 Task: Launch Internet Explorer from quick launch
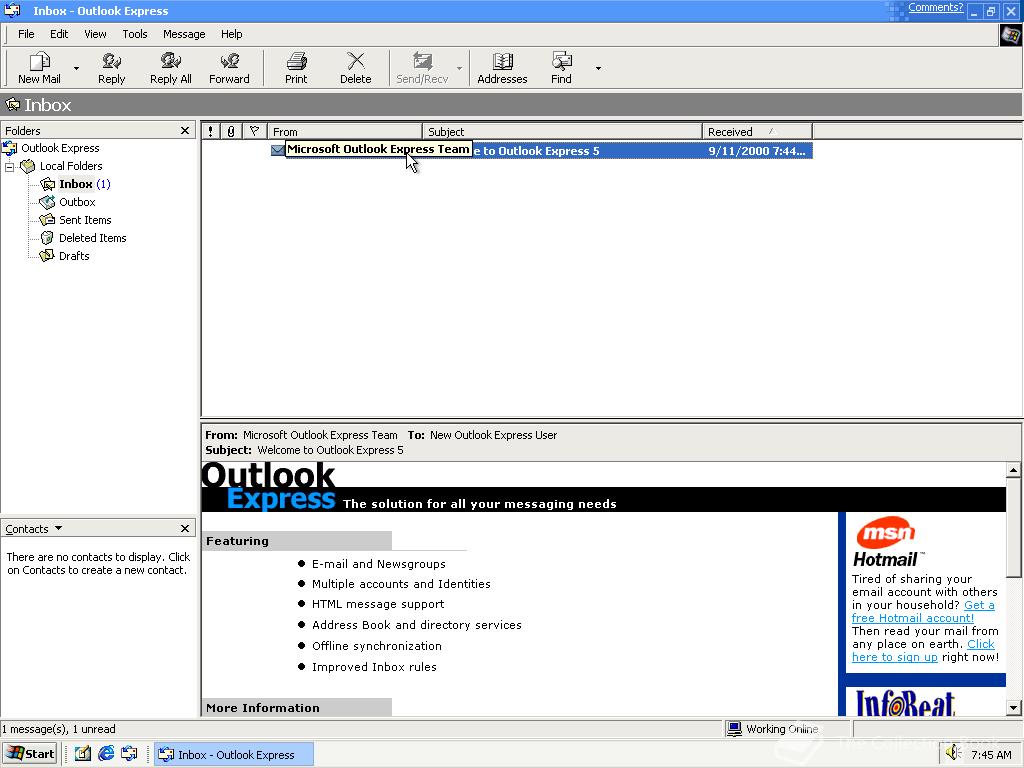106,754
